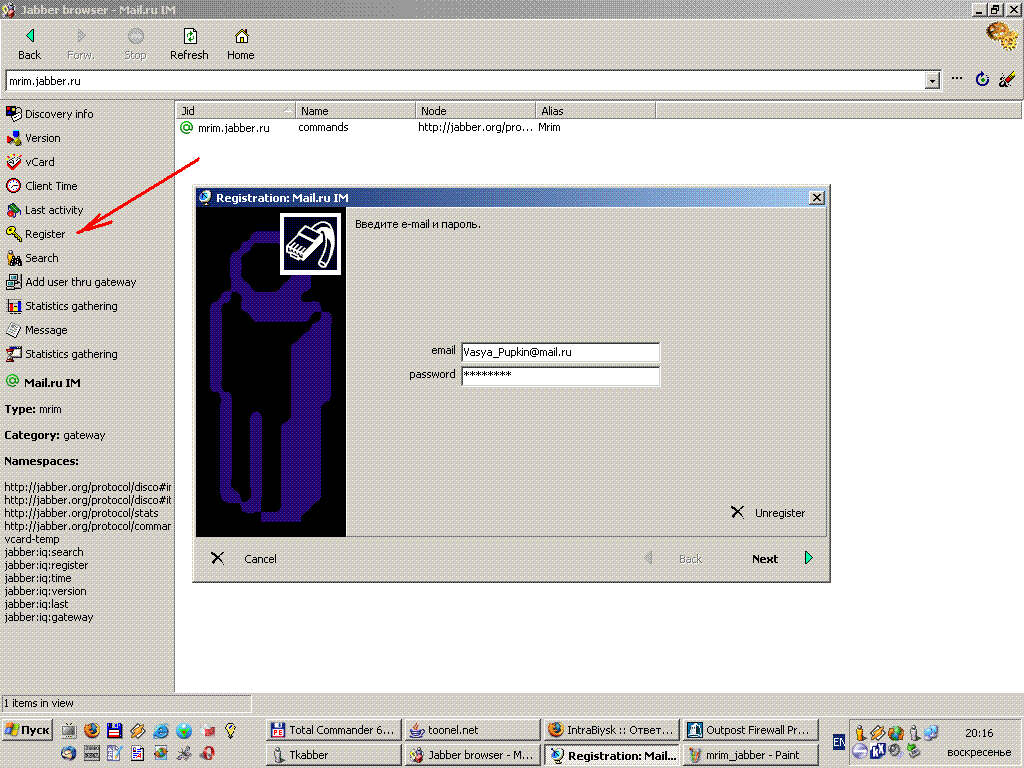Switch to Tkabber in taskbar
This screenshot has width=1024, height=768.
coord(333,755)
